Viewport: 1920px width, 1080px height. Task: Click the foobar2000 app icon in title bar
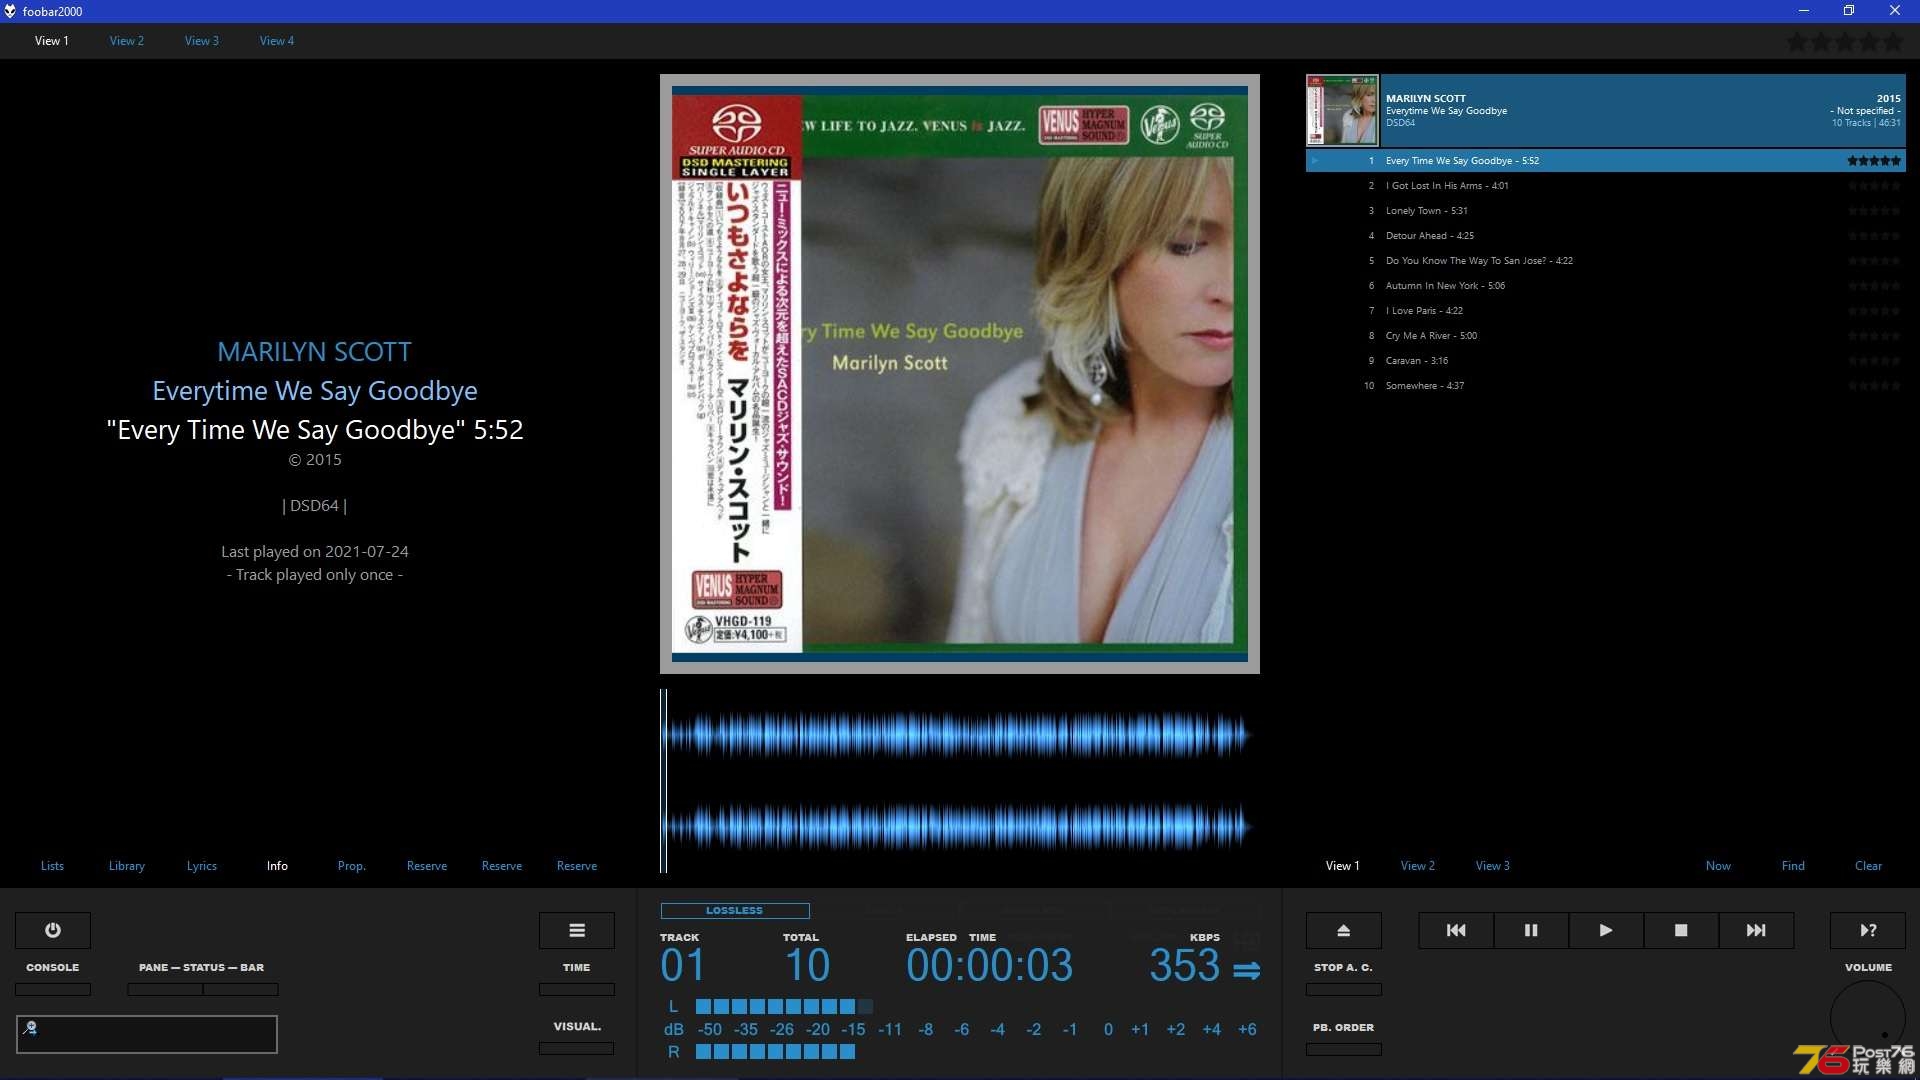click(x=10, y=11)
